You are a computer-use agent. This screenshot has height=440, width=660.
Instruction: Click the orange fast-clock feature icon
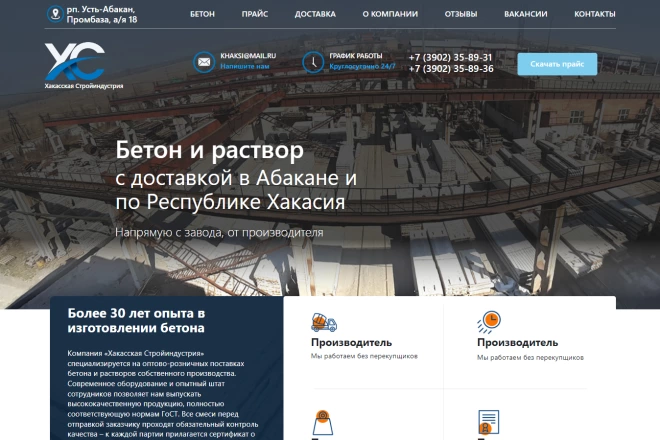[489, 321]
